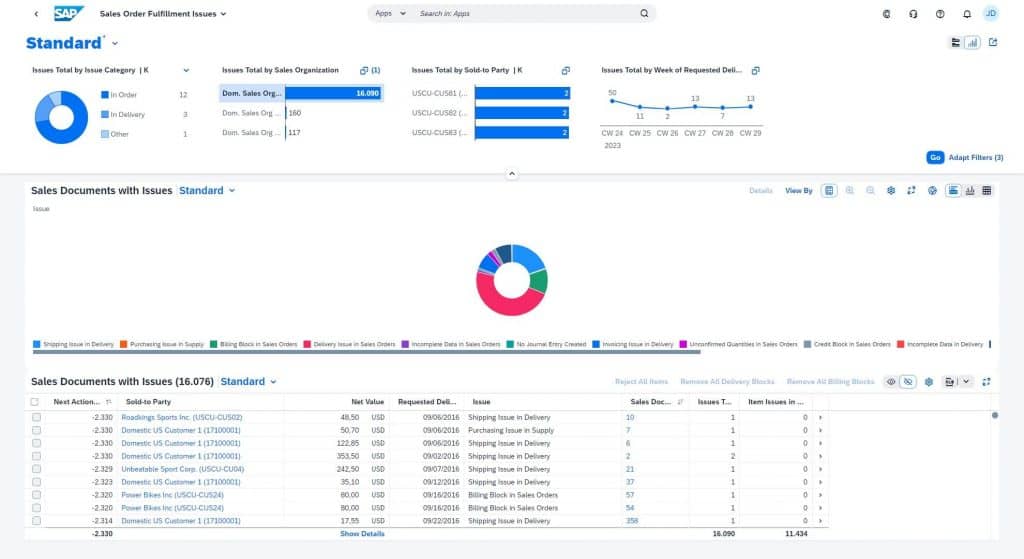1024x559 pixels.
Task: Open sales document 21 link
Action: click(x=630, y=469)
